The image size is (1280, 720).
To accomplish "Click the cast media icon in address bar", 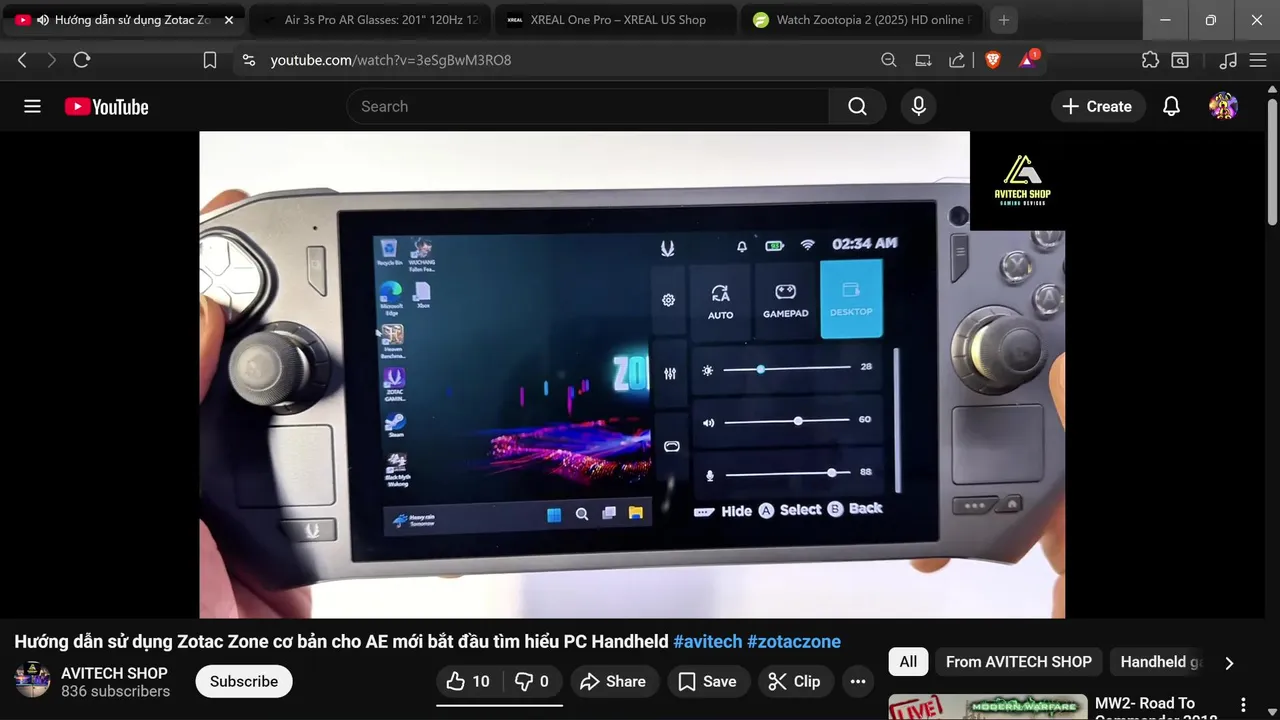I will pyautogui.click(x=923, y=60).
